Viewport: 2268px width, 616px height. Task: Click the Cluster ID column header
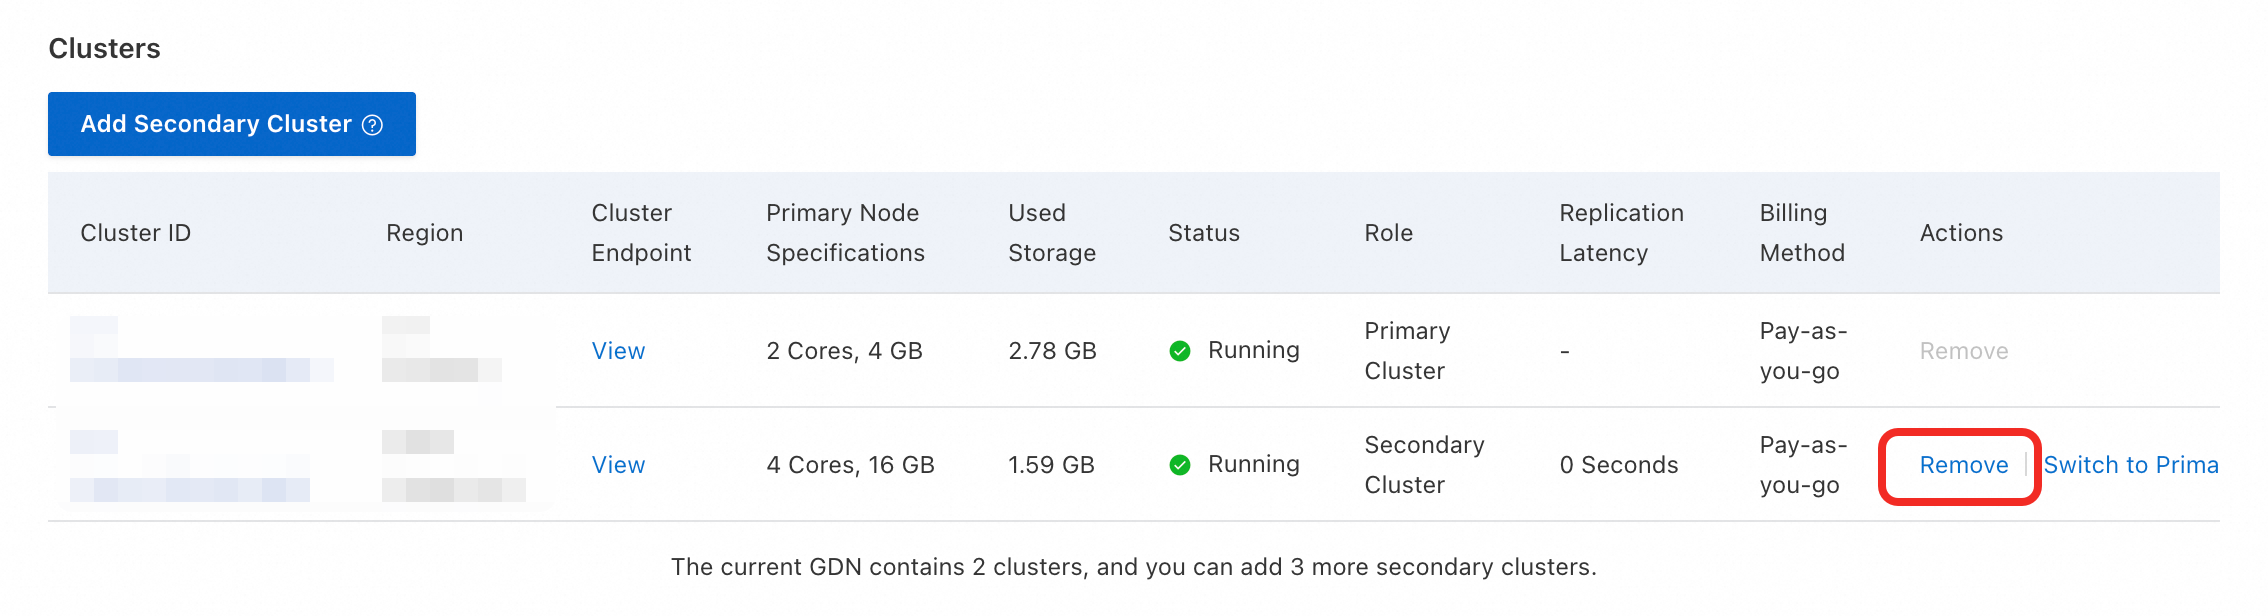[x=135, y=233]
